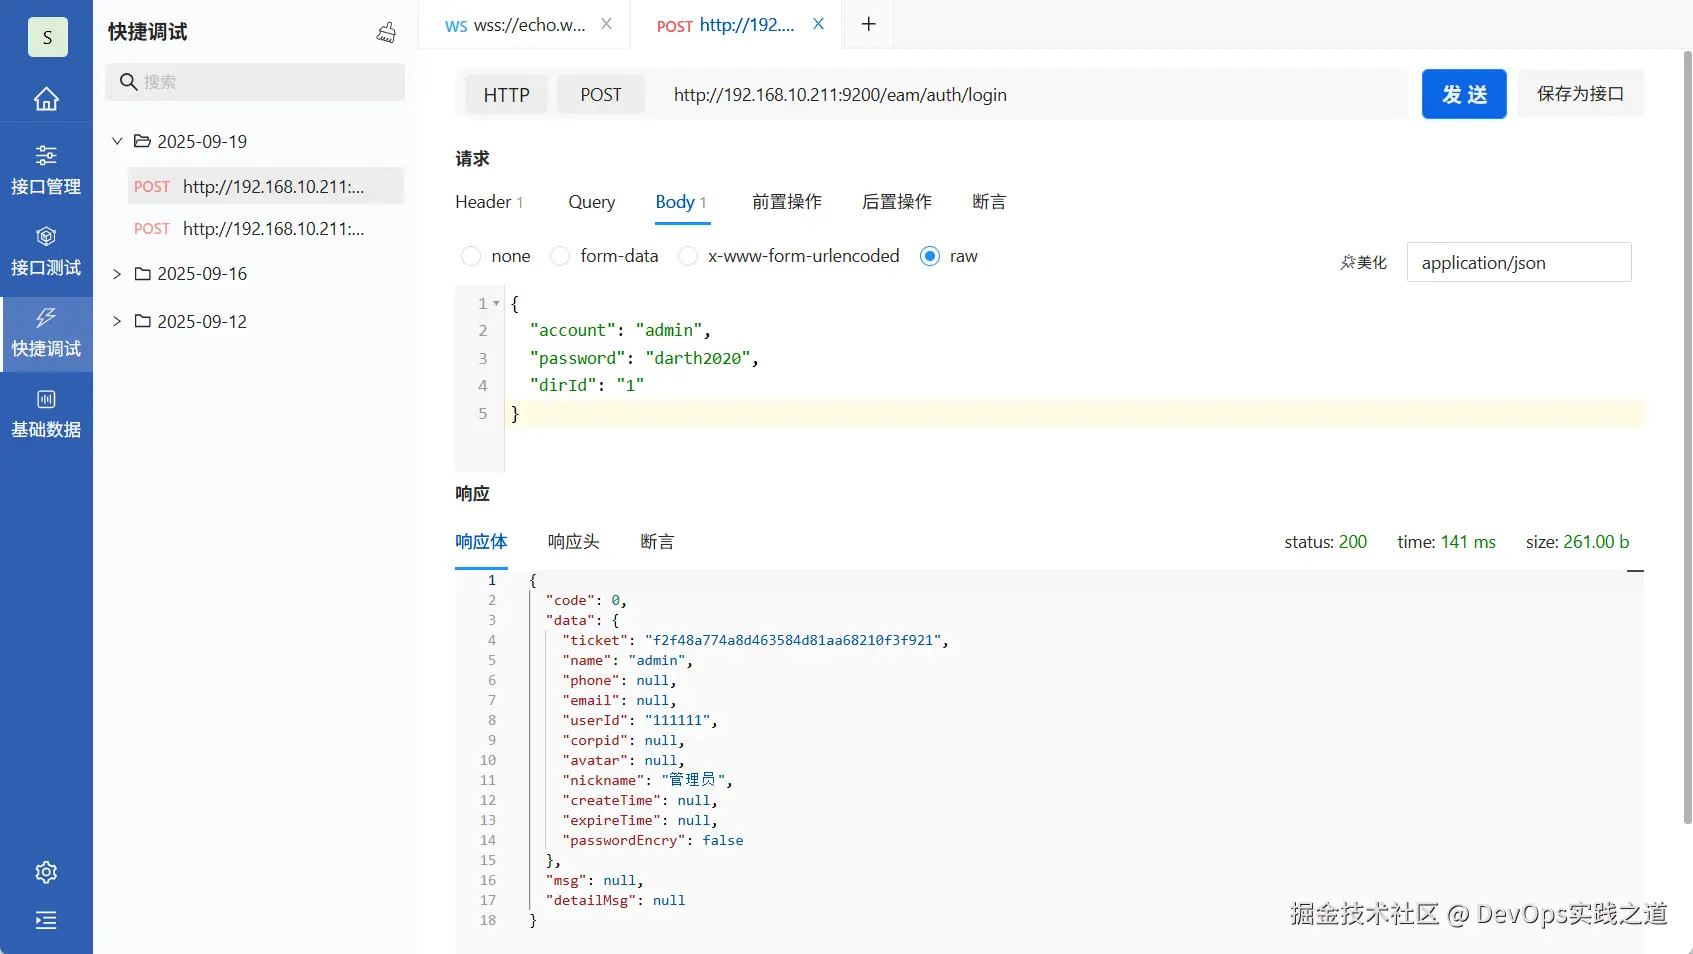Select the form-data body type
This screenshot has height=954, width=1693.
tap(561, 256)
